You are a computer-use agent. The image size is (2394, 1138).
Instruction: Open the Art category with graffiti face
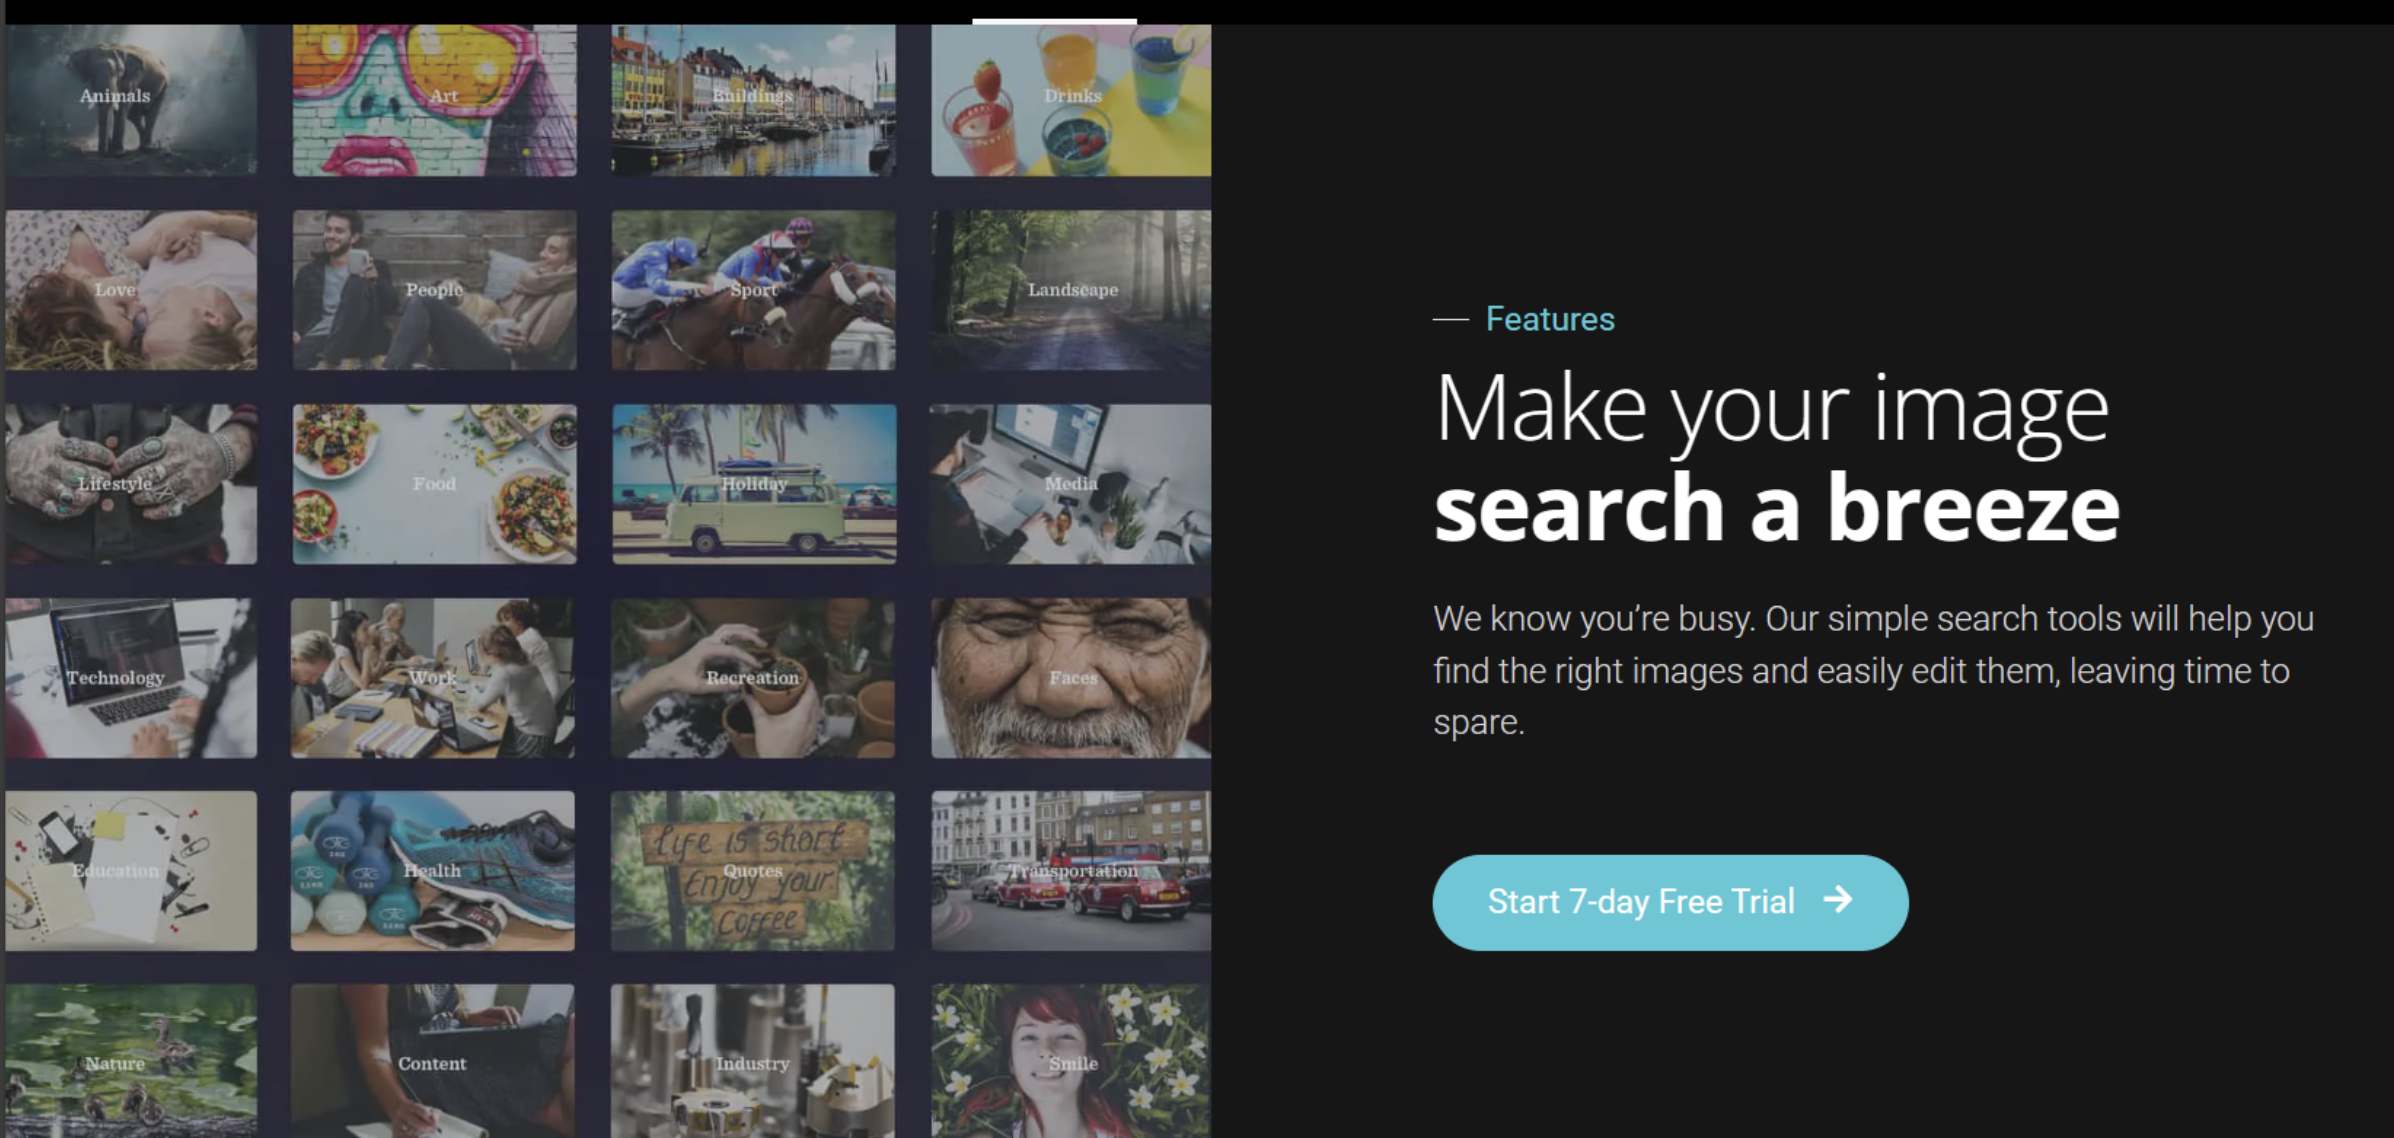point(434,100)
